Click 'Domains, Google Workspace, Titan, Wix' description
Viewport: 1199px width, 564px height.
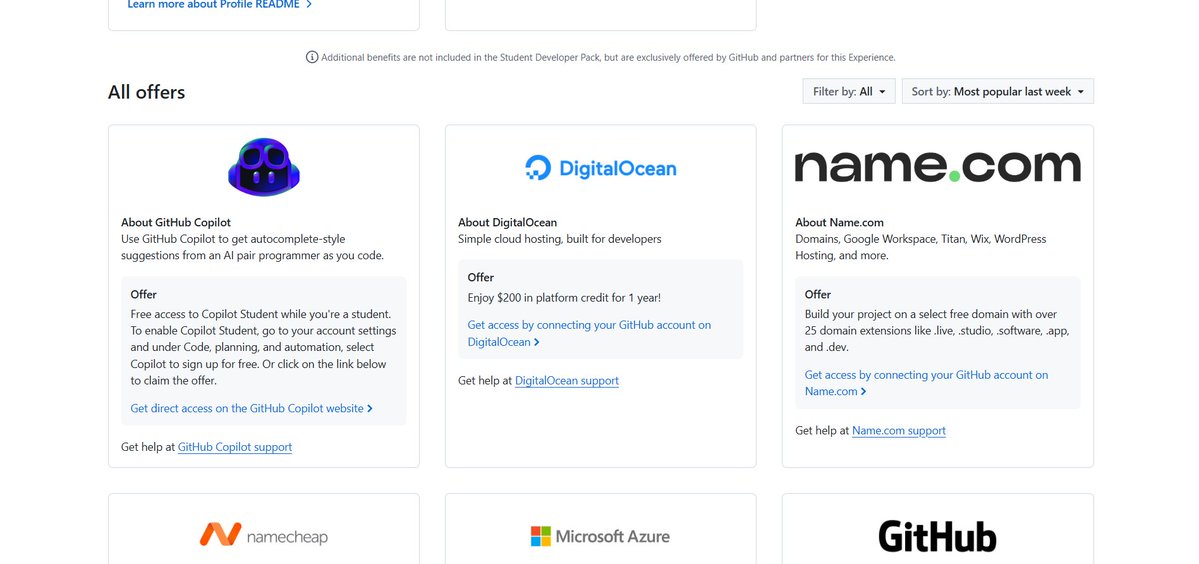point(921,247)
